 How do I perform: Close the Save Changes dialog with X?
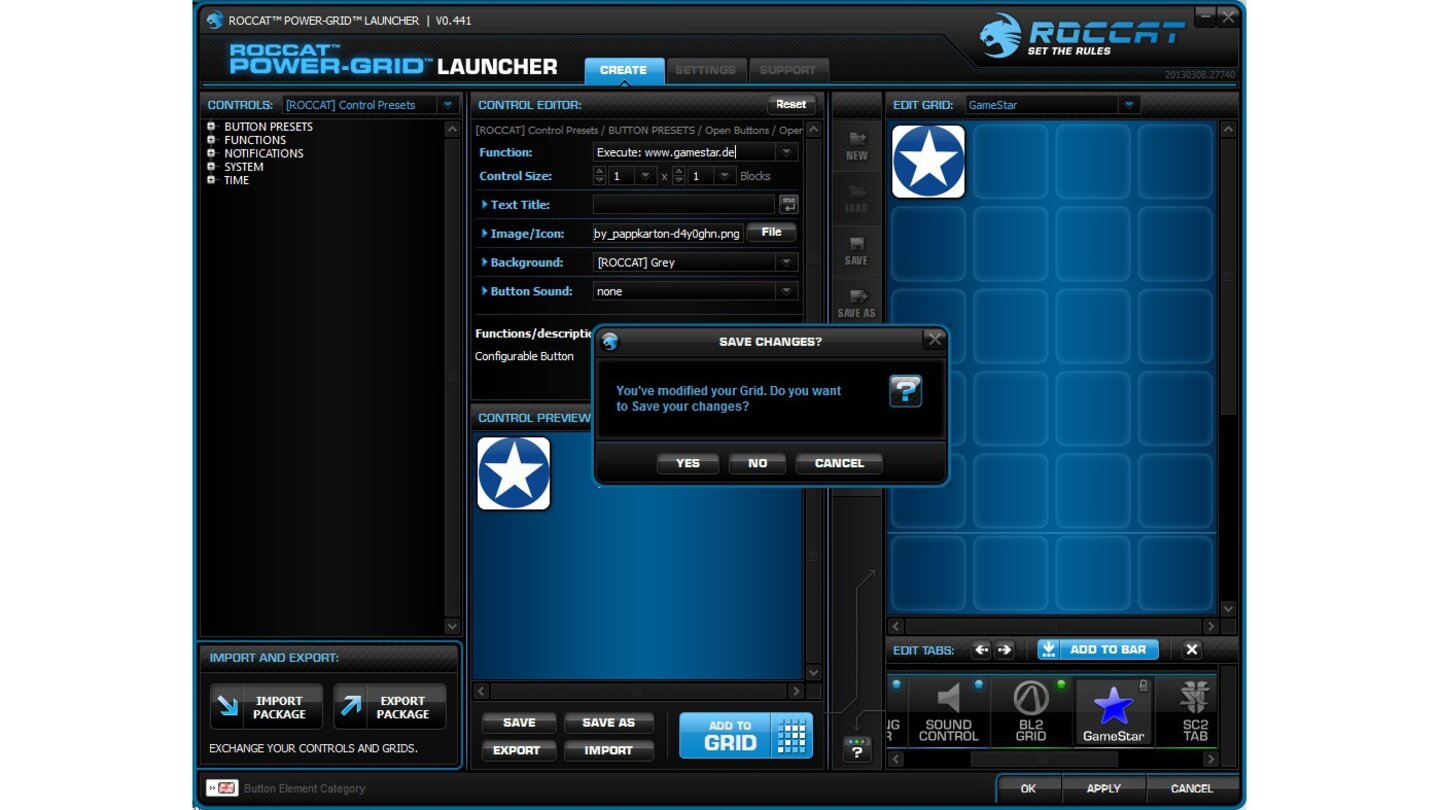tap(934, 339)
